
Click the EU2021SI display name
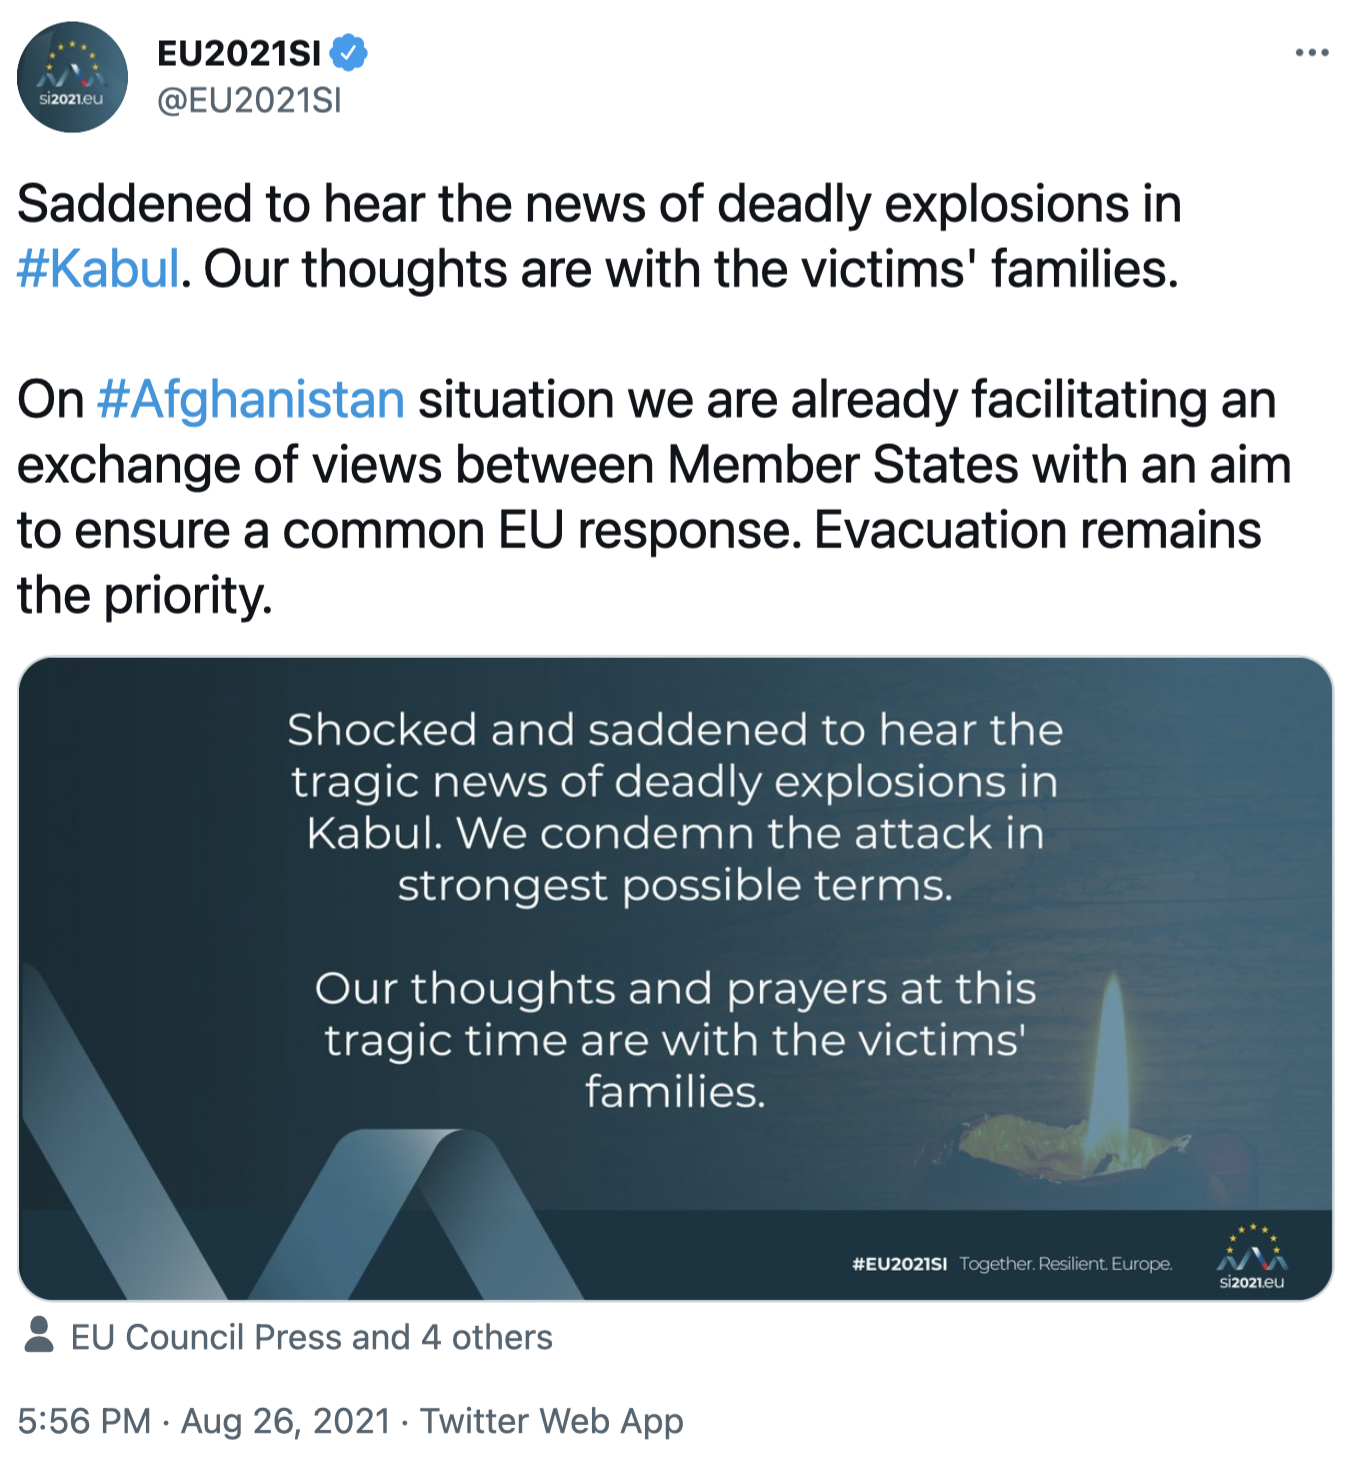click(239, 52)
